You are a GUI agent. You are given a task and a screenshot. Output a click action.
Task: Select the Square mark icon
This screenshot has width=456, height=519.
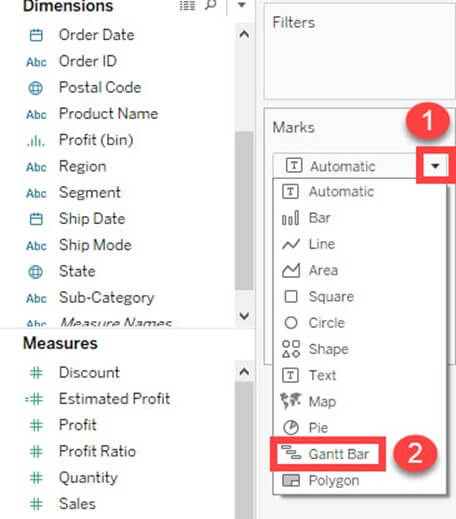click(291, 296)
